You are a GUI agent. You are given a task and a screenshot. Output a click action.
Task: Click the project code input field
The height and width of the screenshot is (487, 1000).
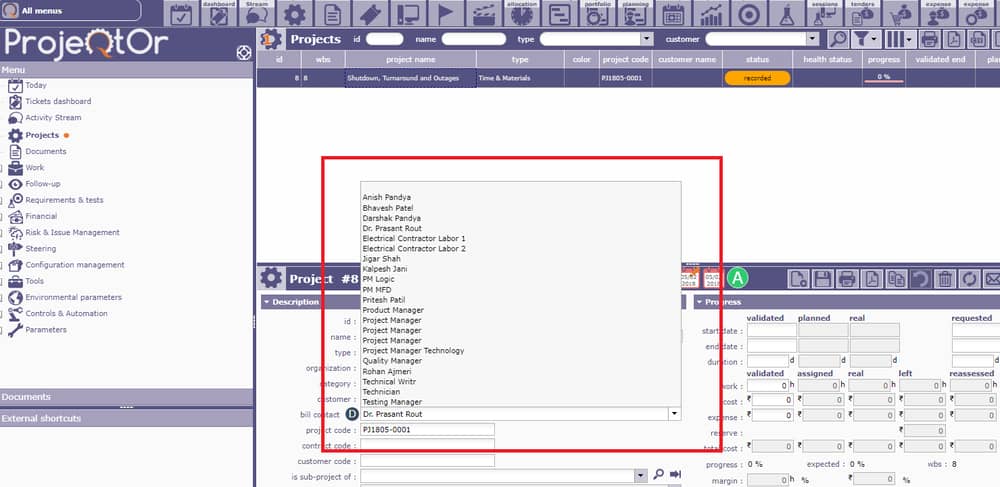427,430
